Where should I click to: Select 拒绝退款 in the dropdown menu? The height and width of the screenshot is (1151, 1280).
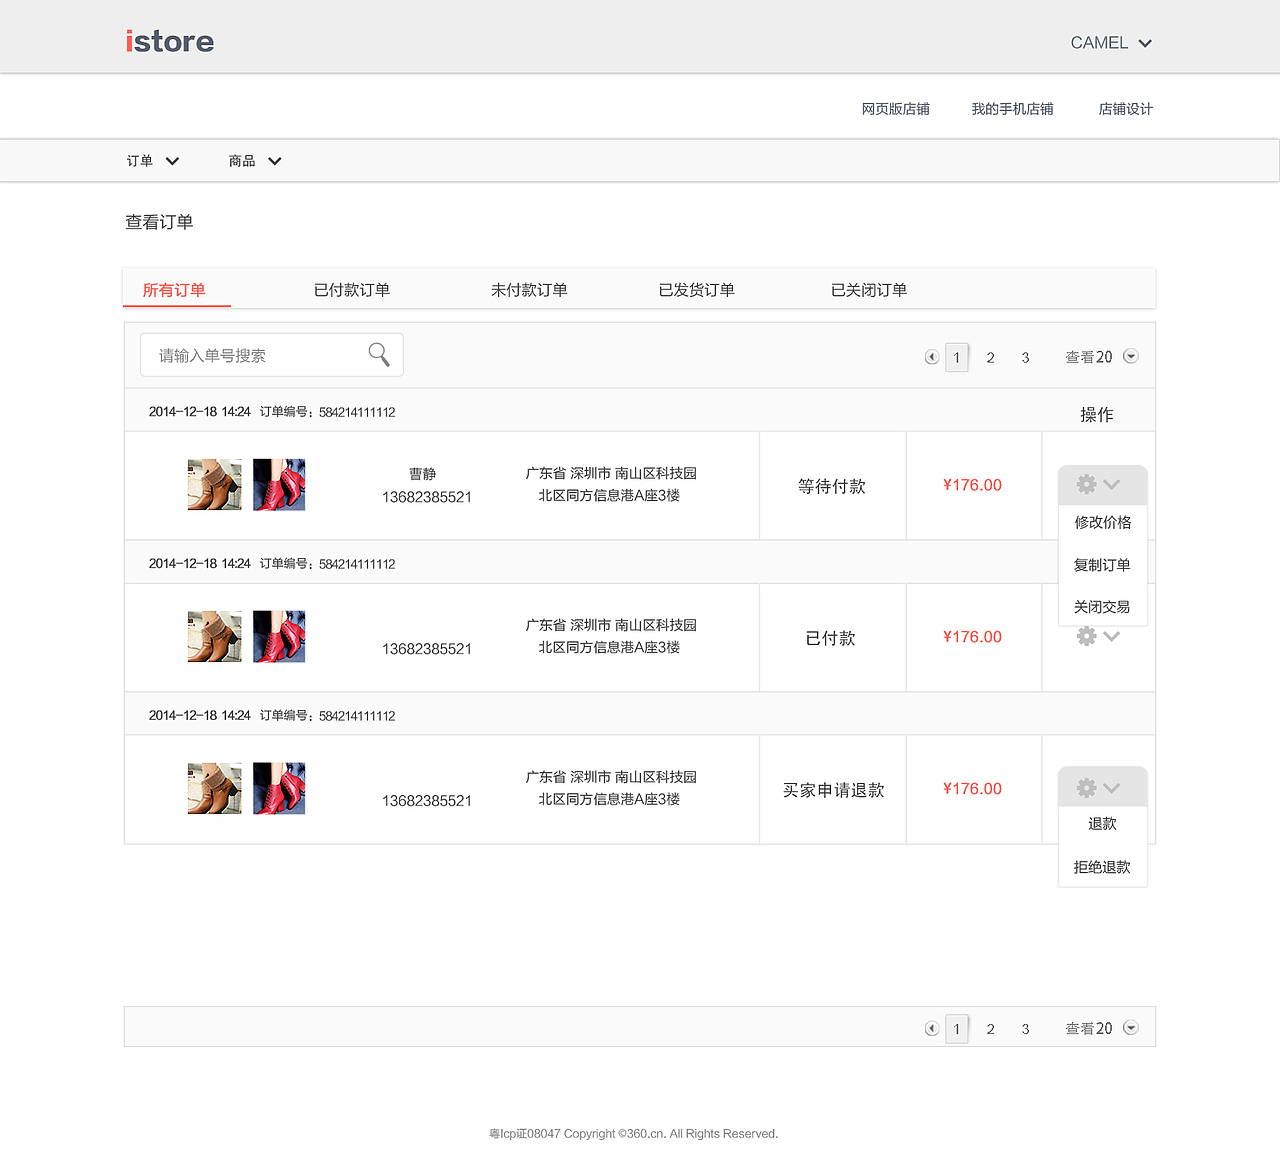click(1102, 866)
